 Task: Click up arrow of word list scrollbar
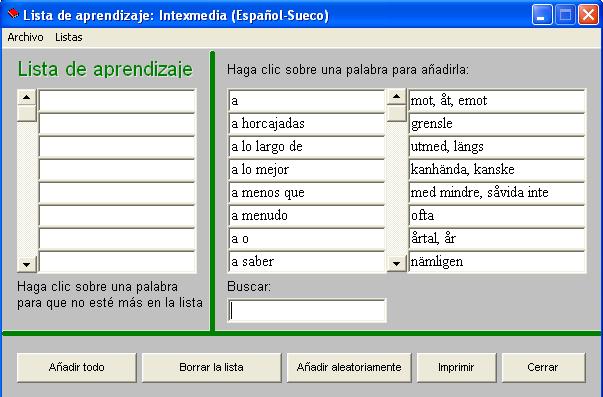point(396,96)
